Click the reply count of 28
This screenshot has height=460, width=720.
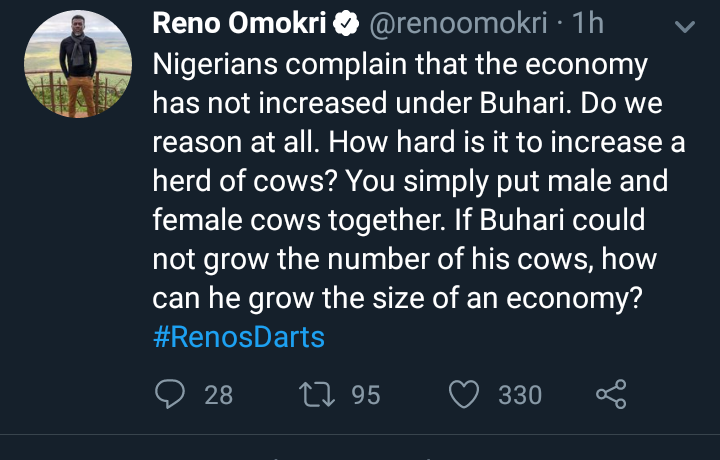coord(218,395)
